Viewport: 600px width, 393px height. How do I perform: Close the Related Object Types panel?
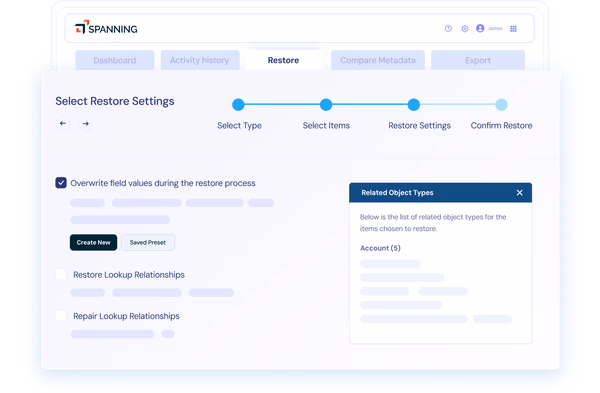[x=519, y=192]
